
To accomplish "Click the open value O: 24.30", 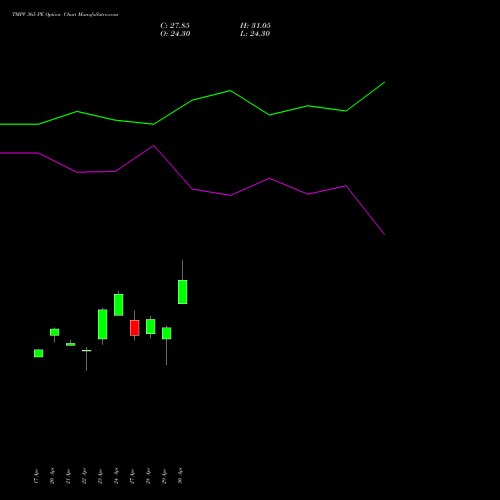I will (175, 34).
